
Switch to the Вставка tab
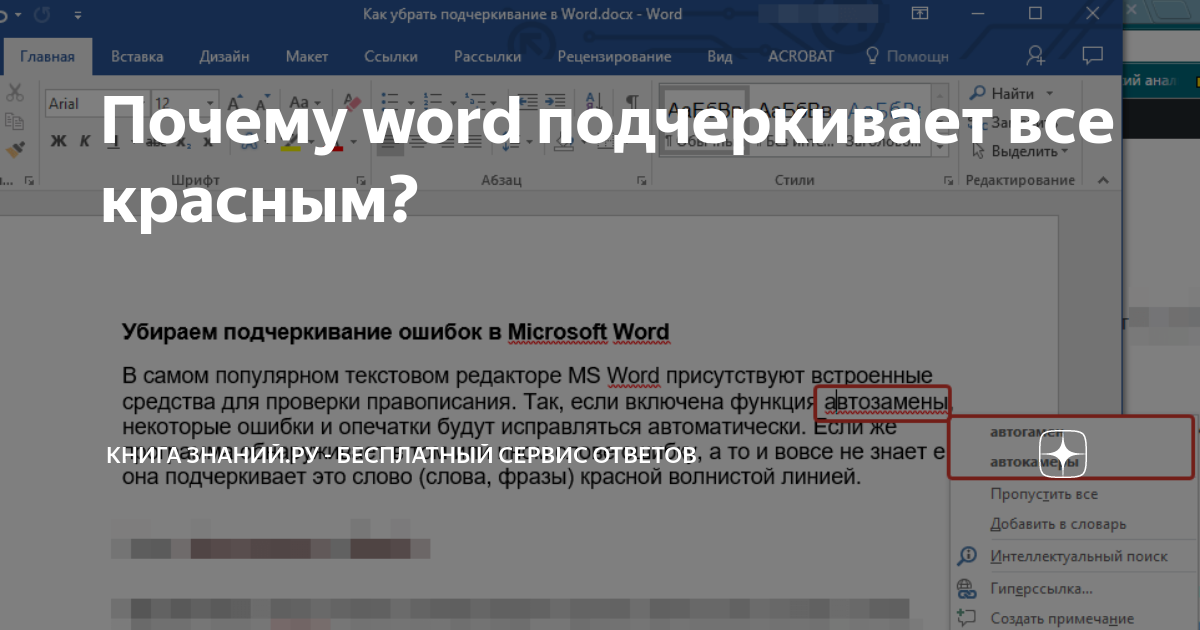137,56
